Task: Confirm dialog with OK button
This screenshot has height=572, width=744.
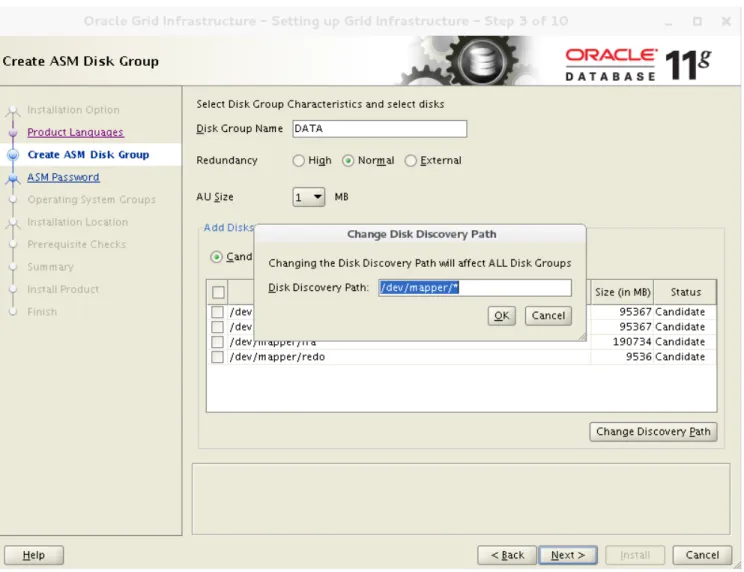Action: point(502,316)
